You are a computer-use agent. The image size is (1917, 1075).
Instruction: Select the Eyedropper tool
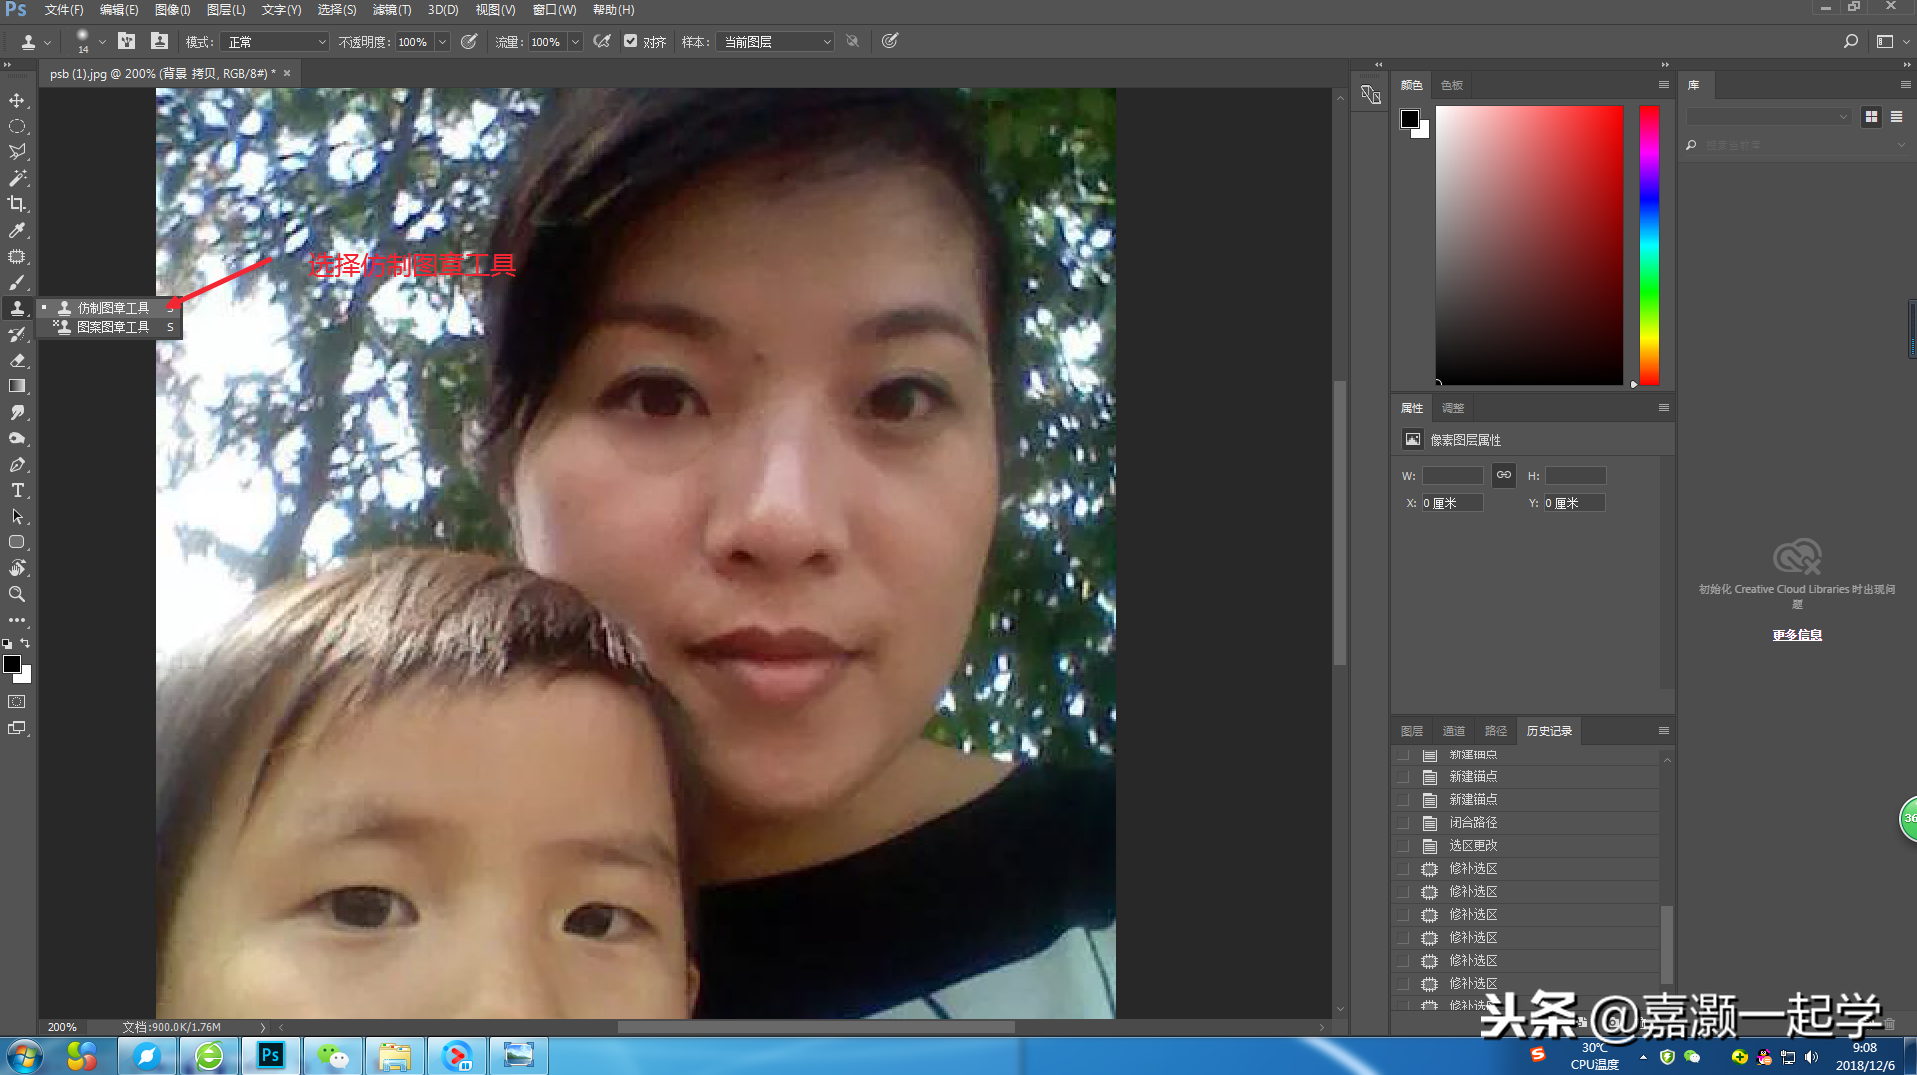[17, 230]
